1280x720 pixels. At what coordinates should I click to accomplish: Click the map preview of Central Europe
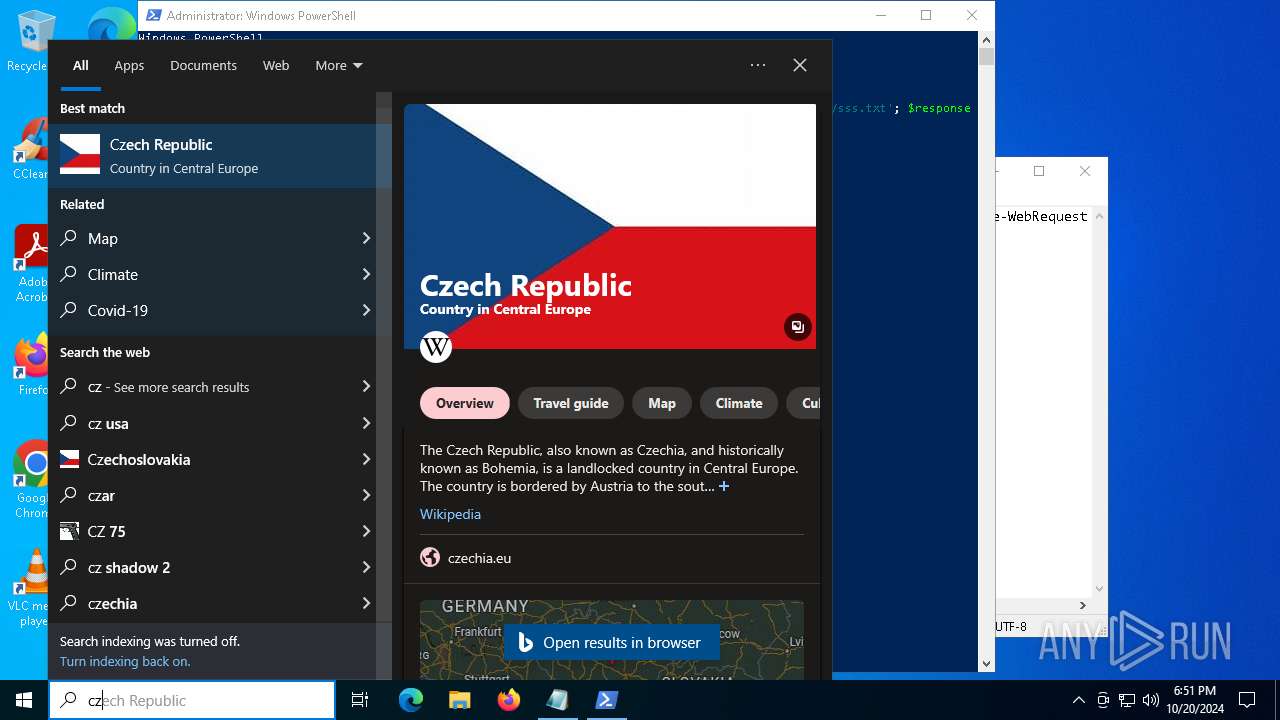[612, 640]
